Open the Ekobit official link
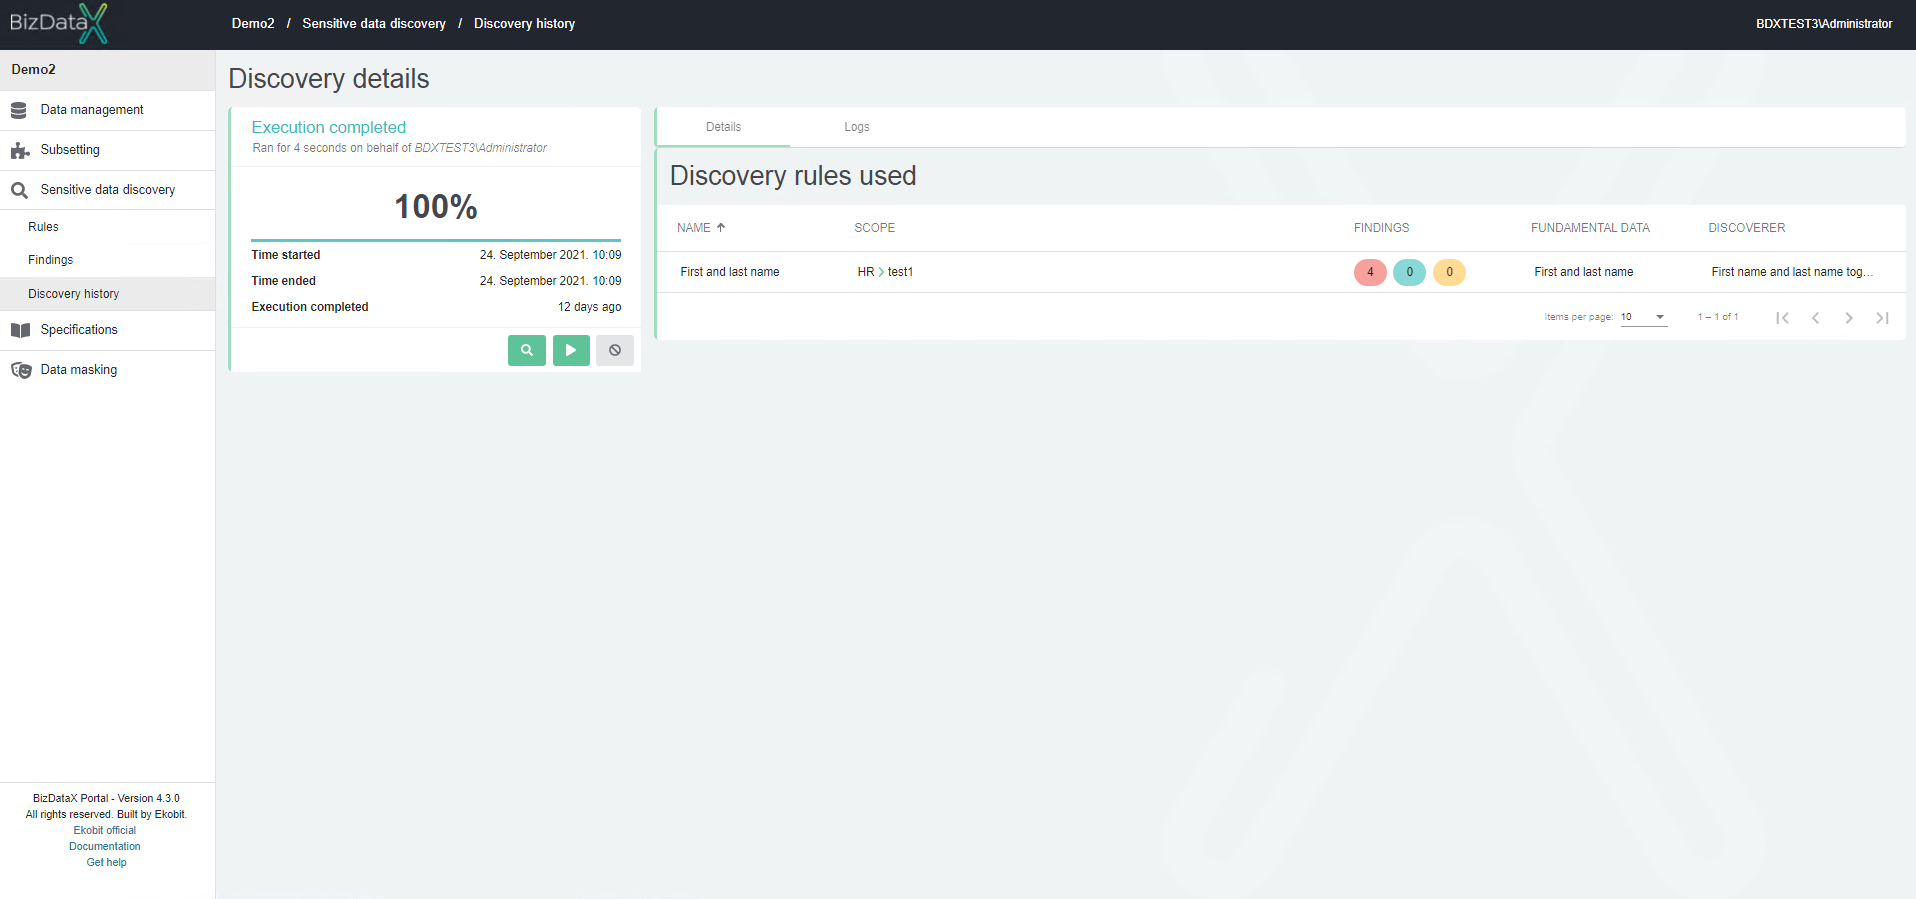 point(105,830)
